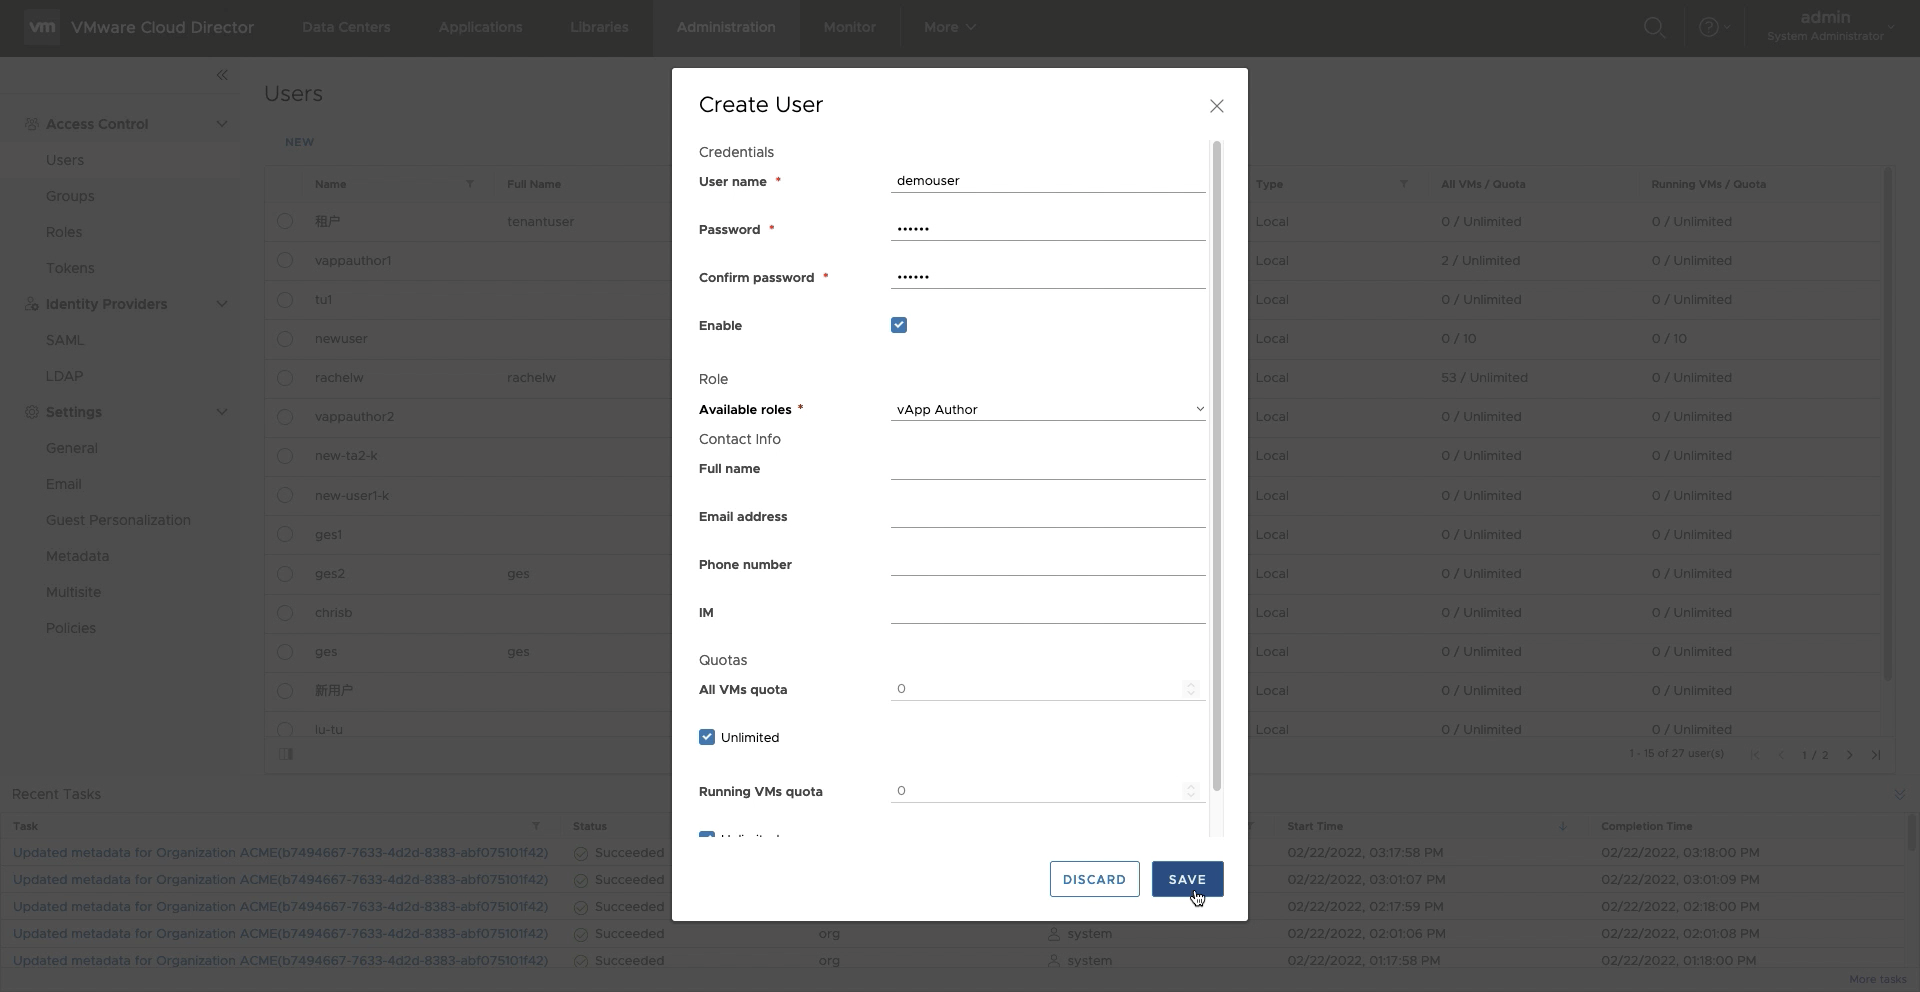1920x992 pixels.
Task: Go to next page of users
Action: click(1849, 755)
